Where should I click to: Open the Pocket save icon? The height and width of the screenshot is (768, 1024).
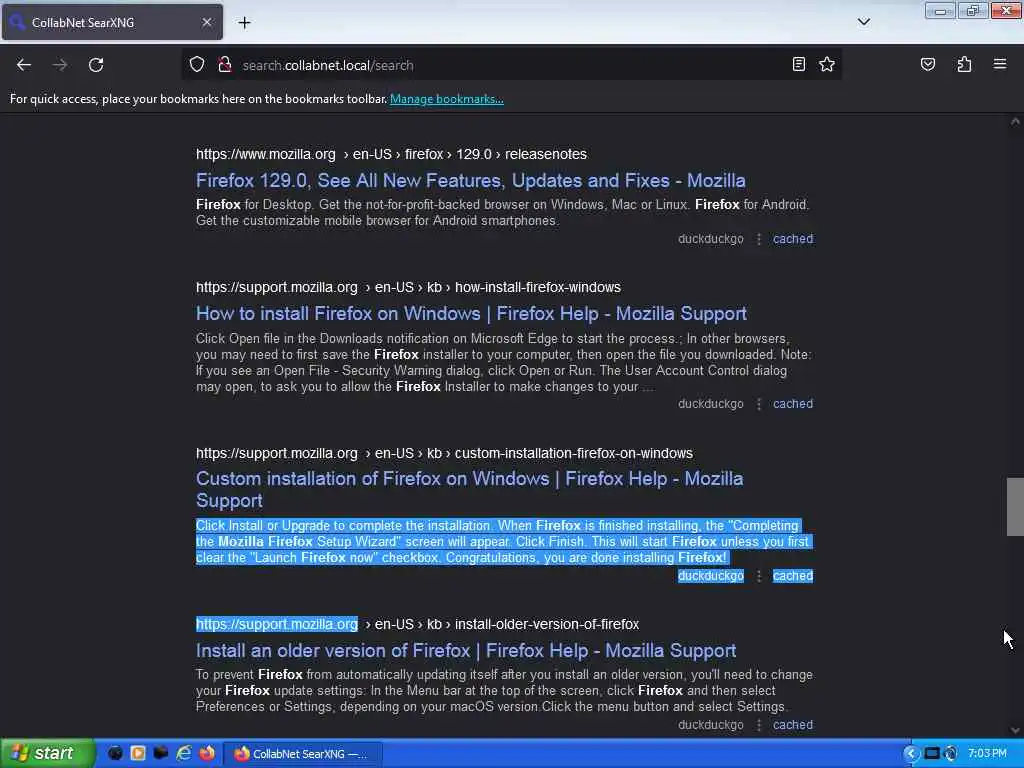coord(927,64)
